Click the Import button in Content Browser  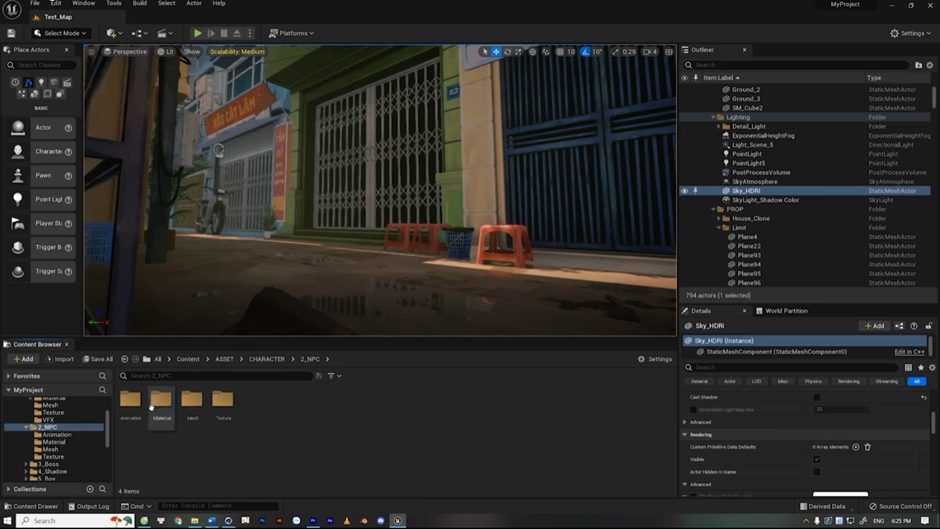click(x=59, y=359)
